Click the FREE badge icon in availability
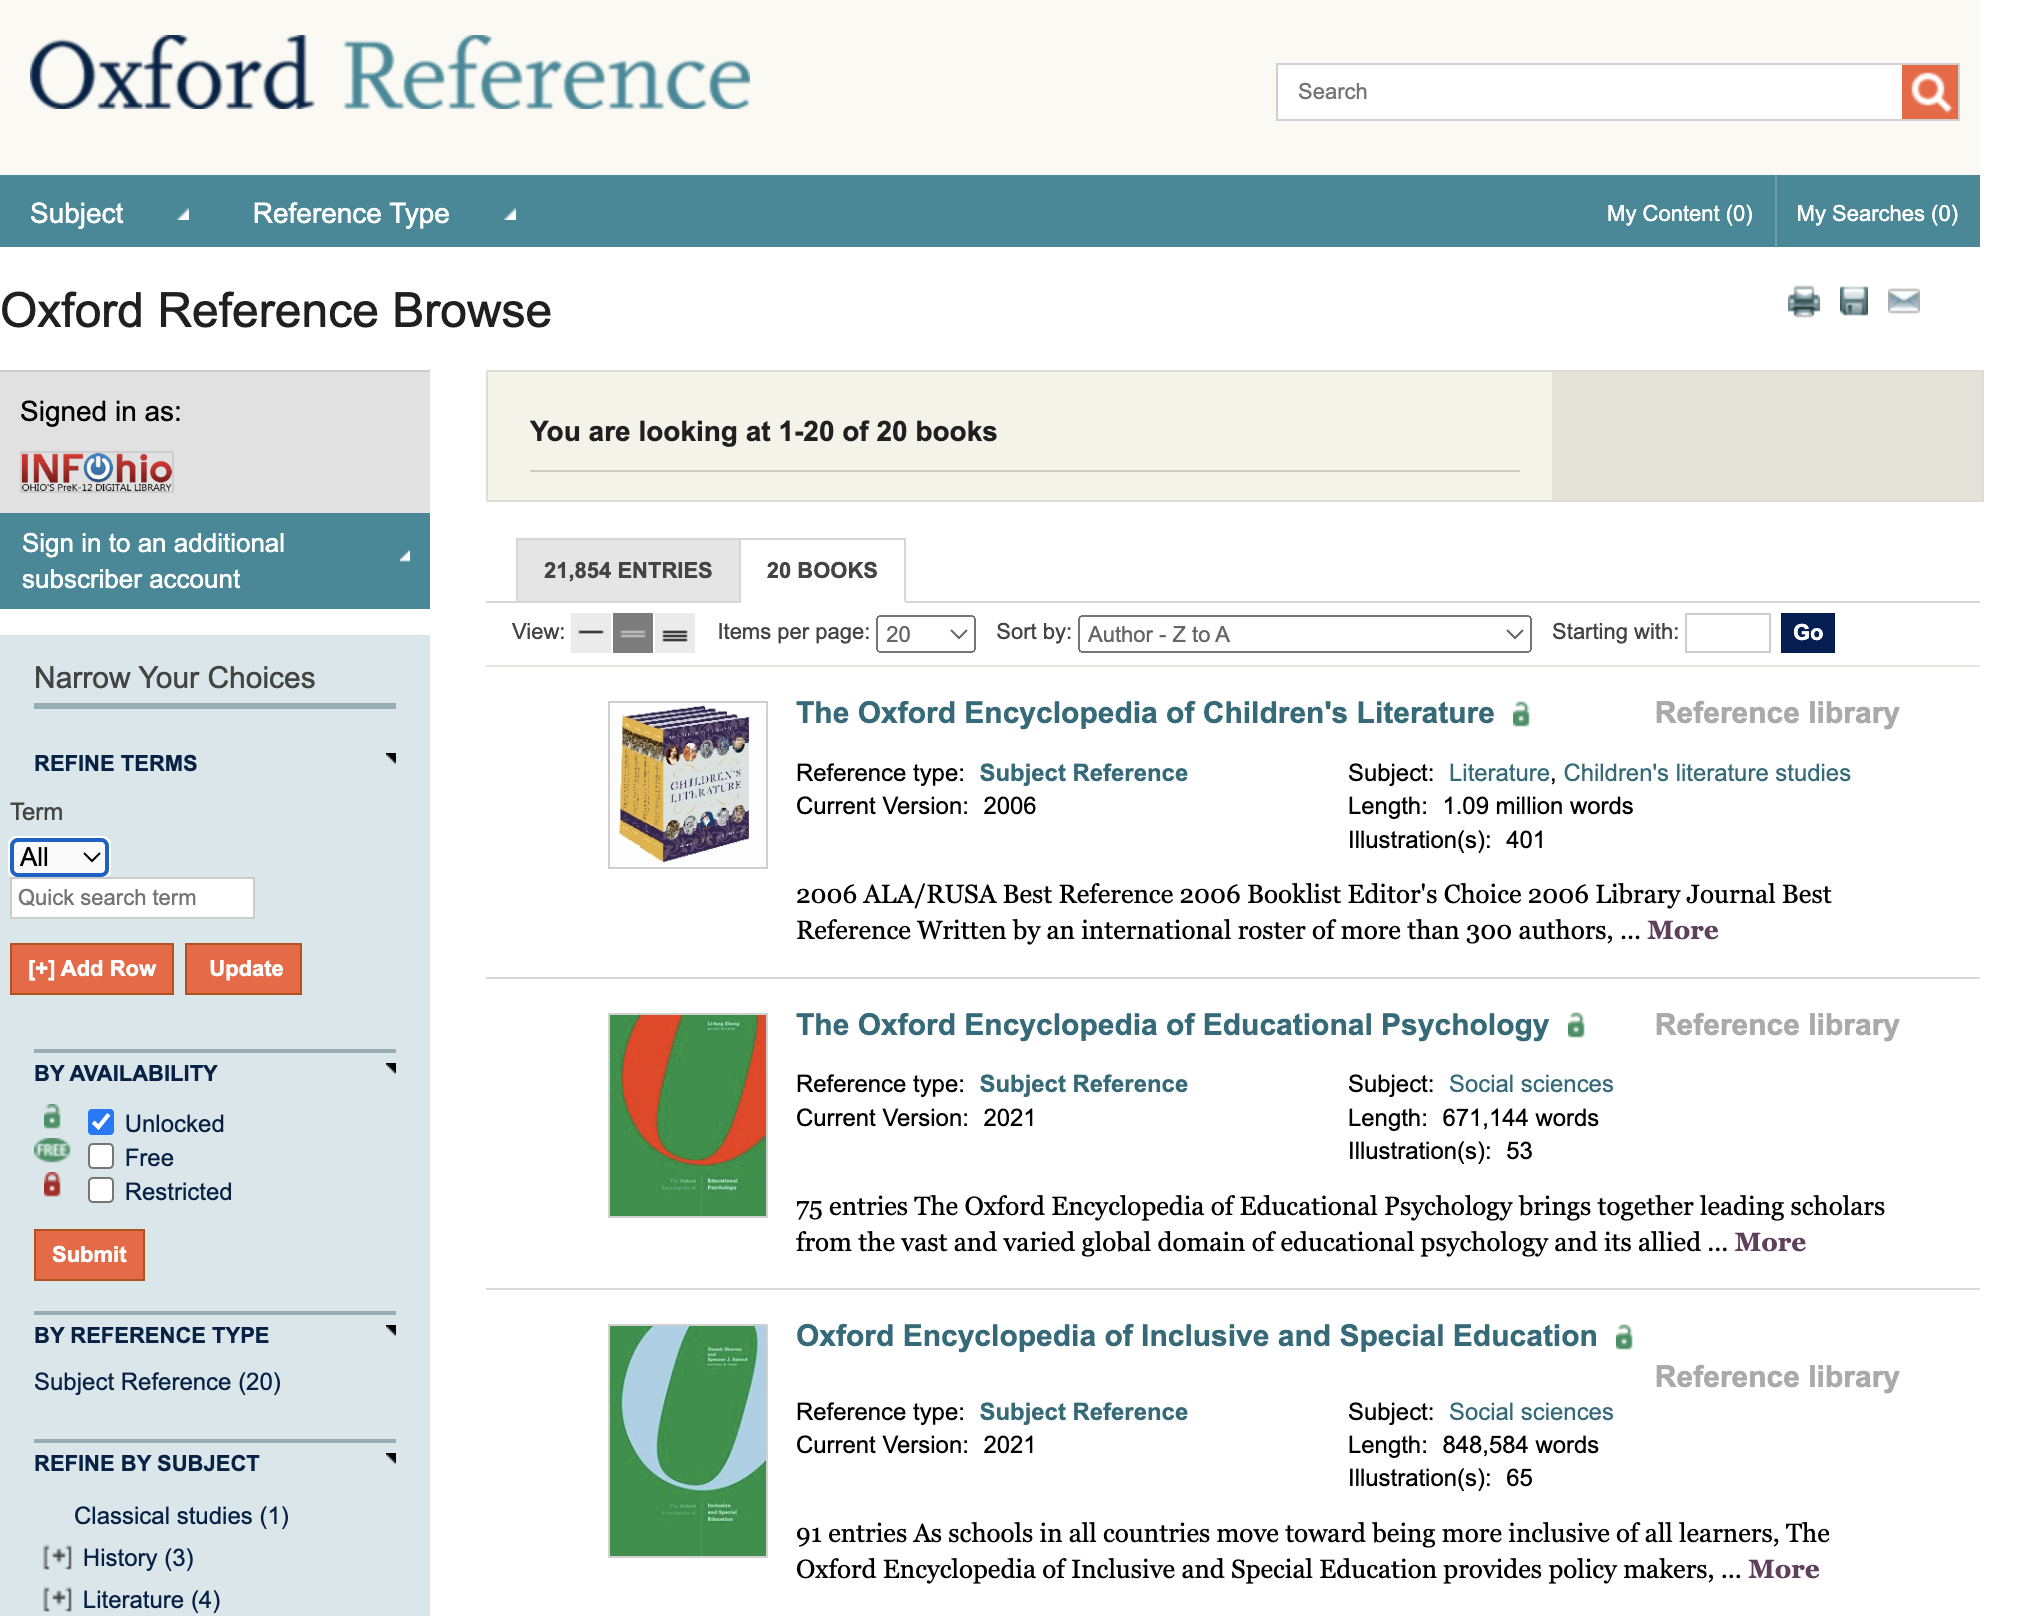2034x1616 pixels. (52, 1151)
